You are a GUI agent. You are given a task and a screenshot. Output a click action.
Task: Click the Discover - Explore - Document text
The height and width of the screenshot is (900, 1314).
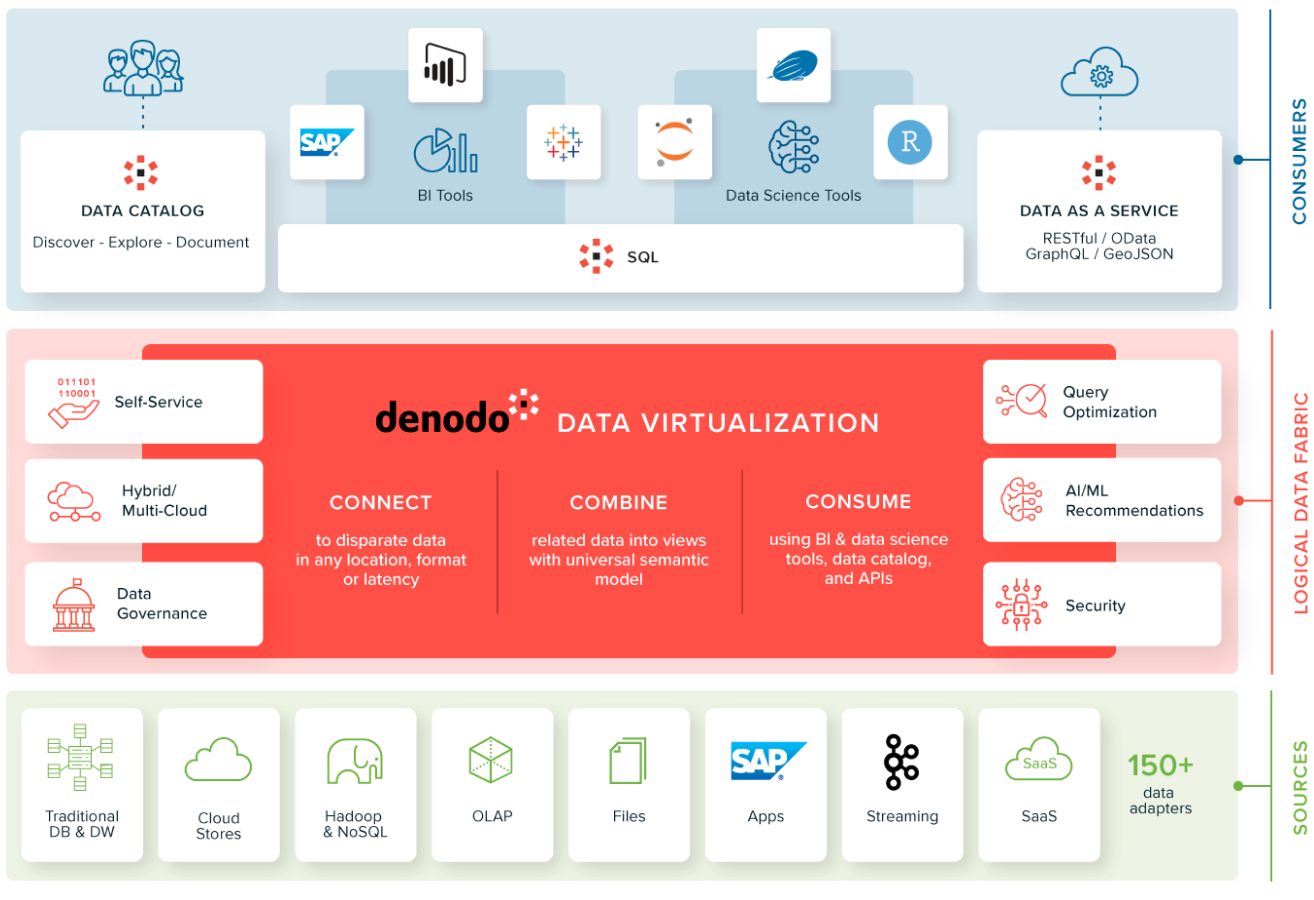141,242
